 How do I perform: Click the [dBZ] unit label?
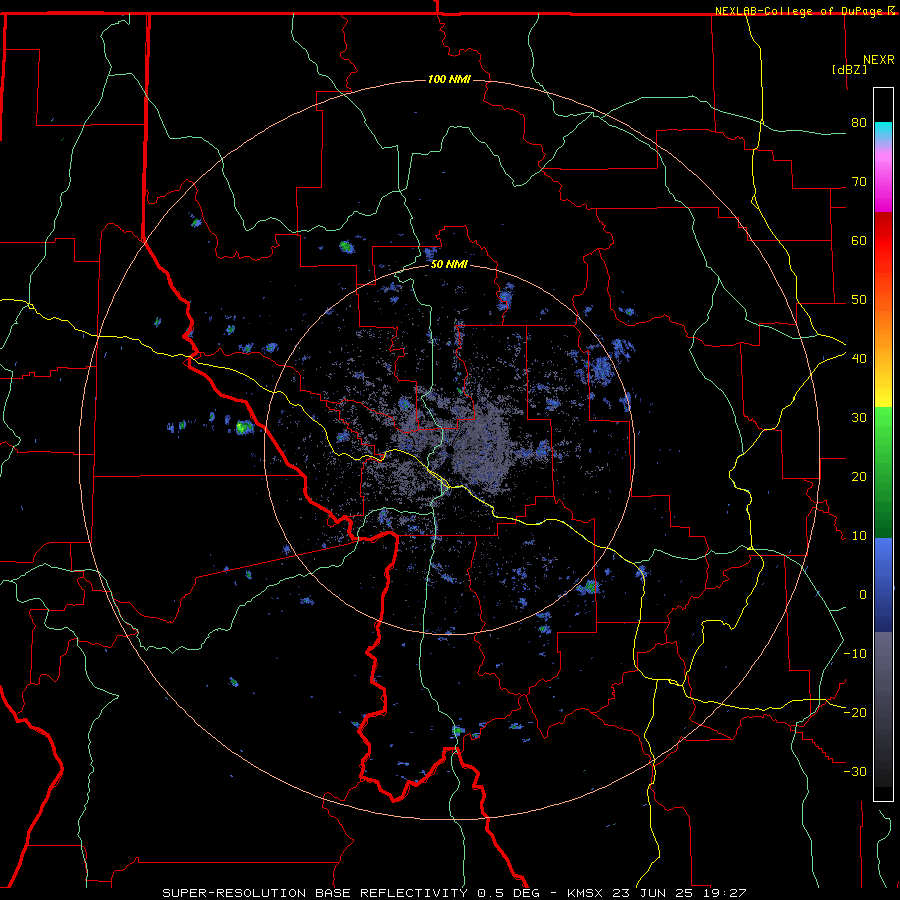849,69
